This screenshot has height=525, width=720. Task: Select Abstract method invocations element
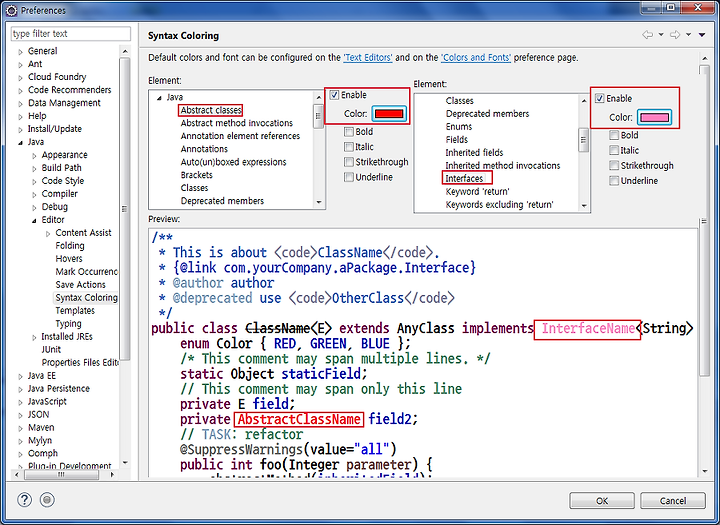click(236, 123)
